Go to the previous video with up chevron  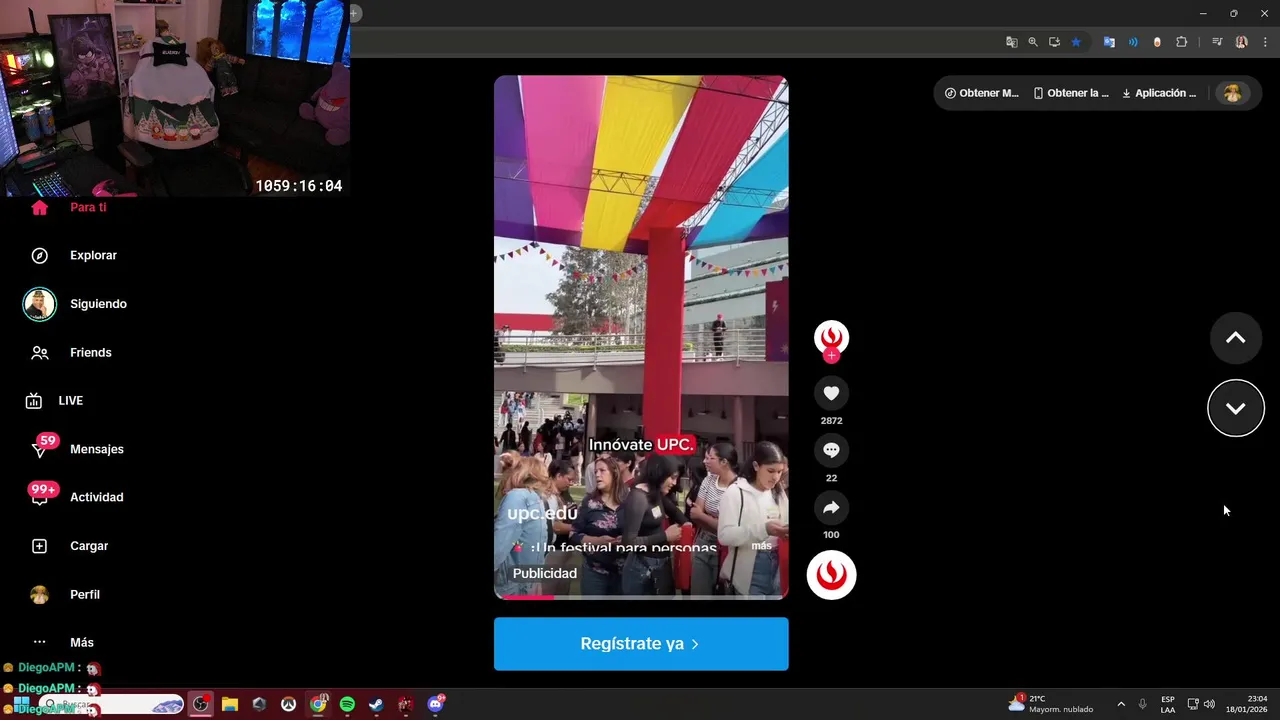click(x=1236, y=338)
